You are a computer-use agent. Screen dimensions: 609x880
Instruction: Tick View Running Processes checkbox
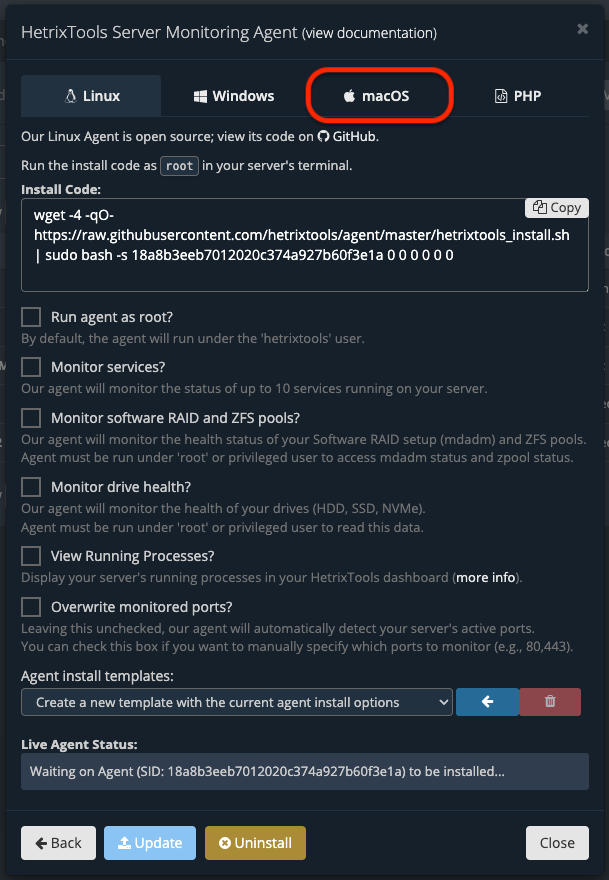point(32,556)
